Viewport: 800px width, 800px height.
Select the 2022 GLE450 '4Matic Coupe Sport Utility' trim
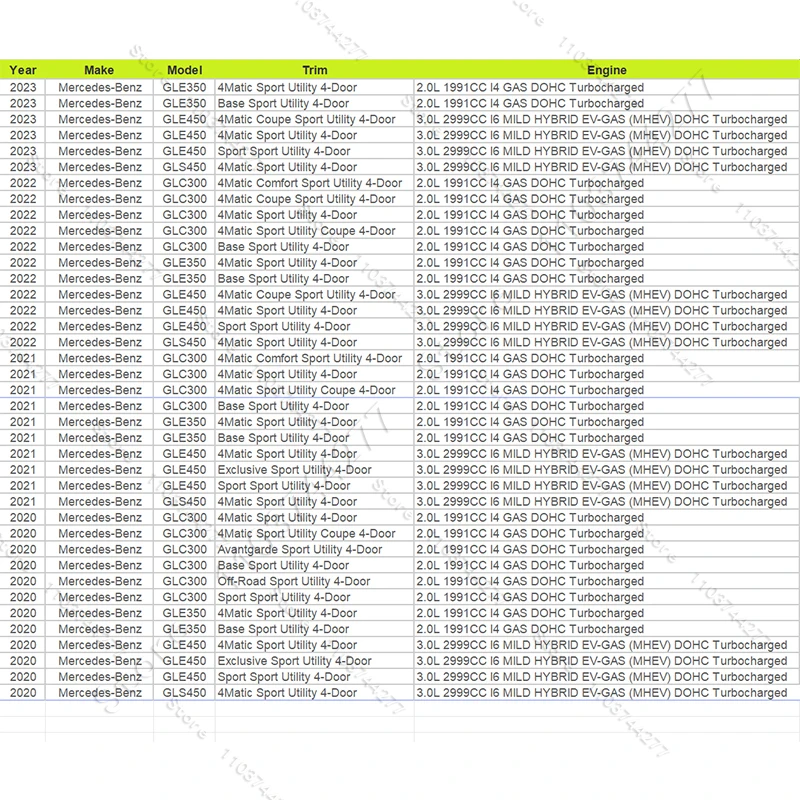pyautogui.click(x=314, y=294)
